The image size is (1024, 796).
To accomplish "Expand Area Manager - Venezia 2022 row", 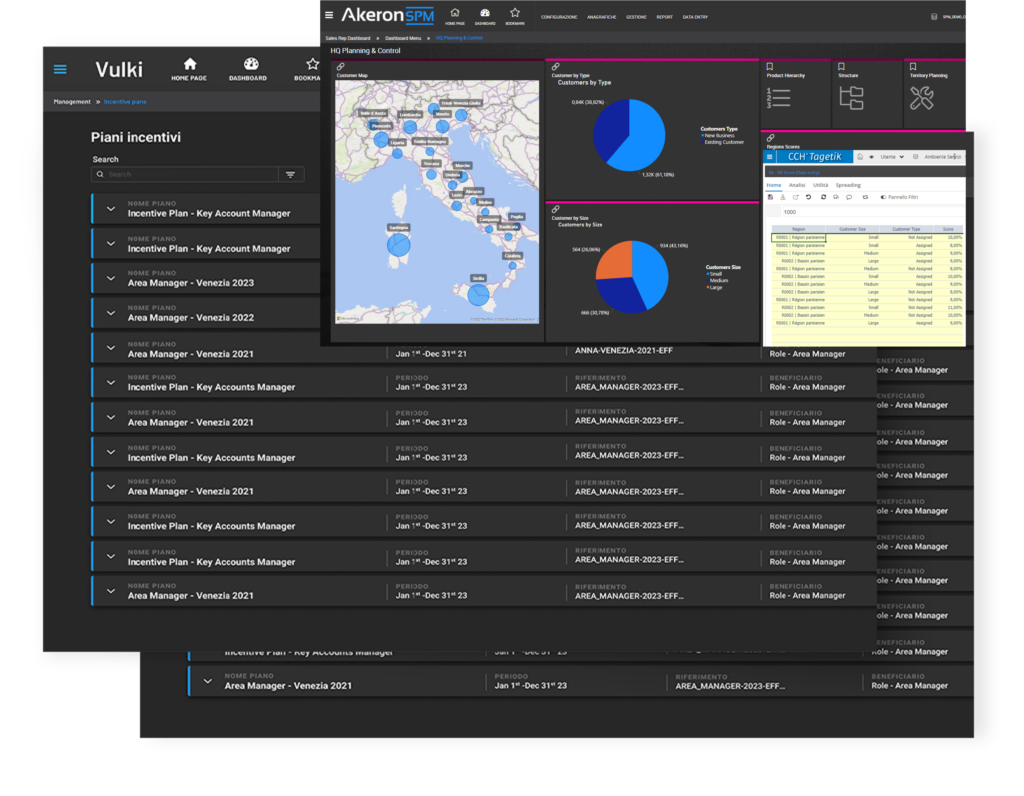I will coord(111,313).
